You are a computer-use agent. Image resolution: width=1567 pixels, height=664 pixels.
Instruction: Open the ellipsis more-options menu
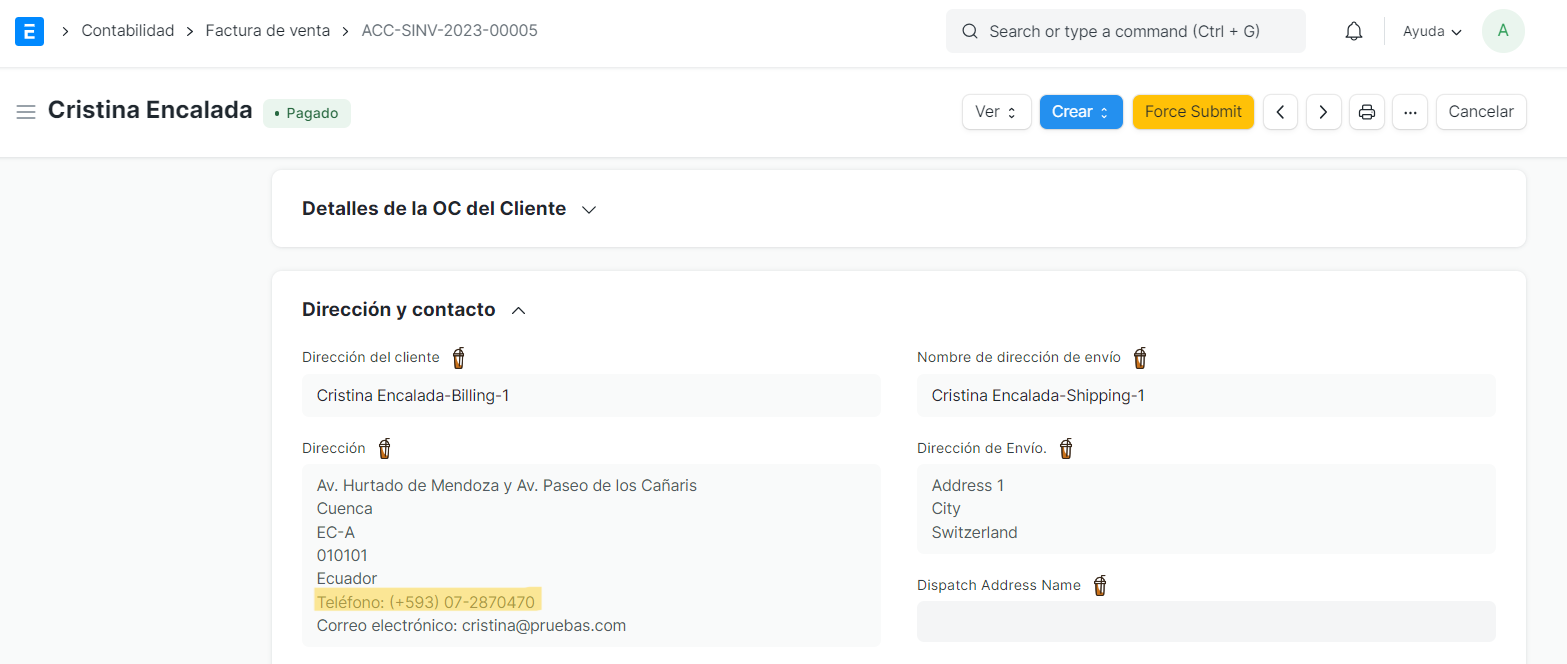pos(1410,112)
